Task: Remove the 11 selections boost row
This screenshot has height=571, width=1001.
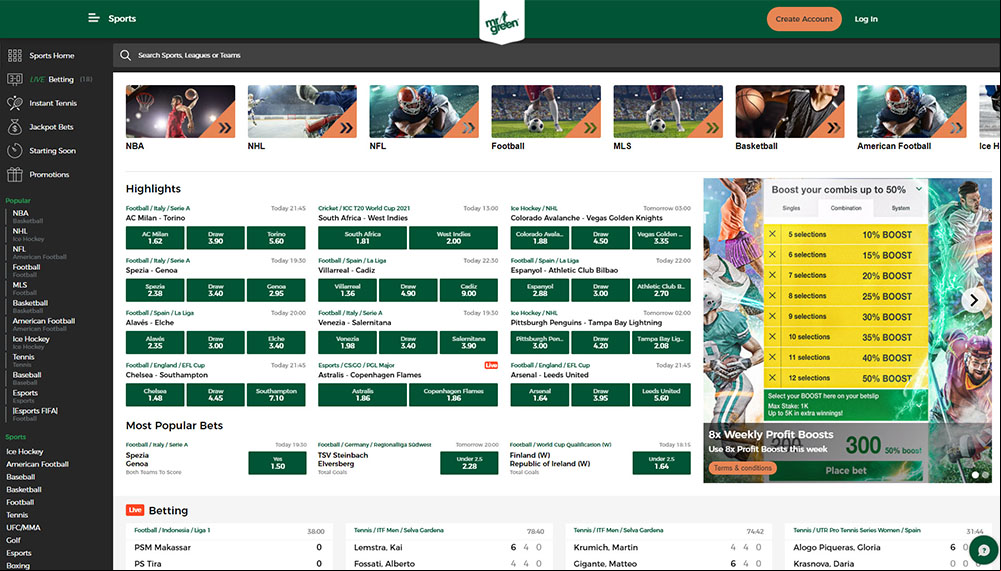Action: 772,357
